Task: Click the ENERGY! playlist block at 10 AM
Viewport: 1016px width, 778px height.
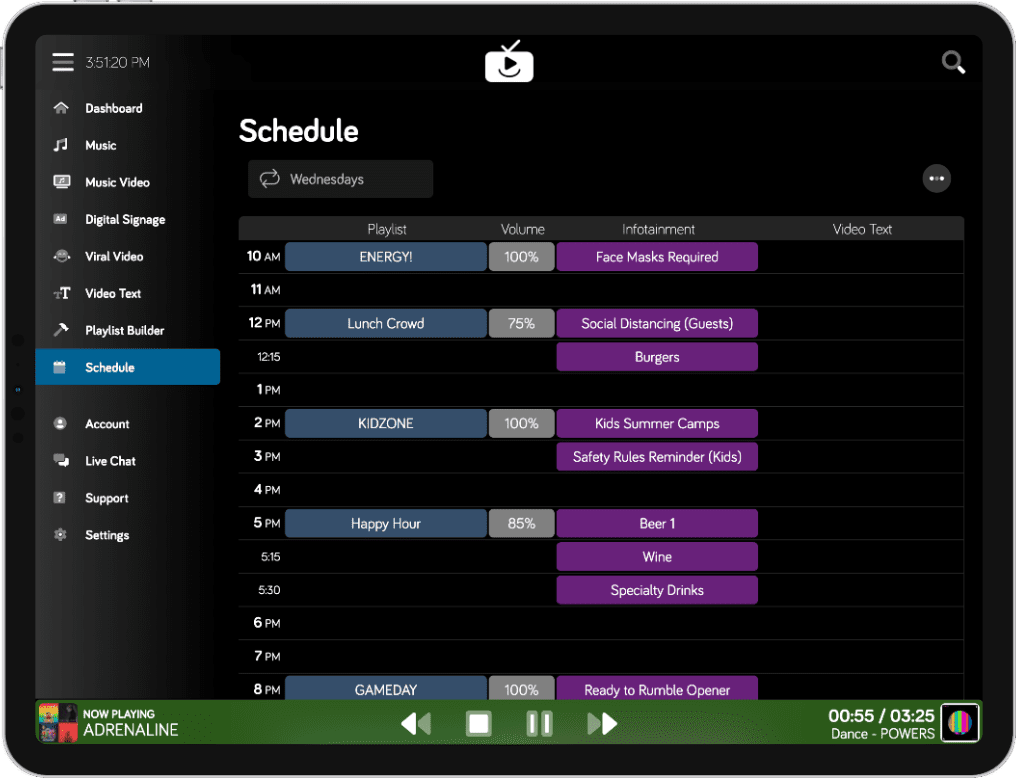Action: click(x=385, y=257)
